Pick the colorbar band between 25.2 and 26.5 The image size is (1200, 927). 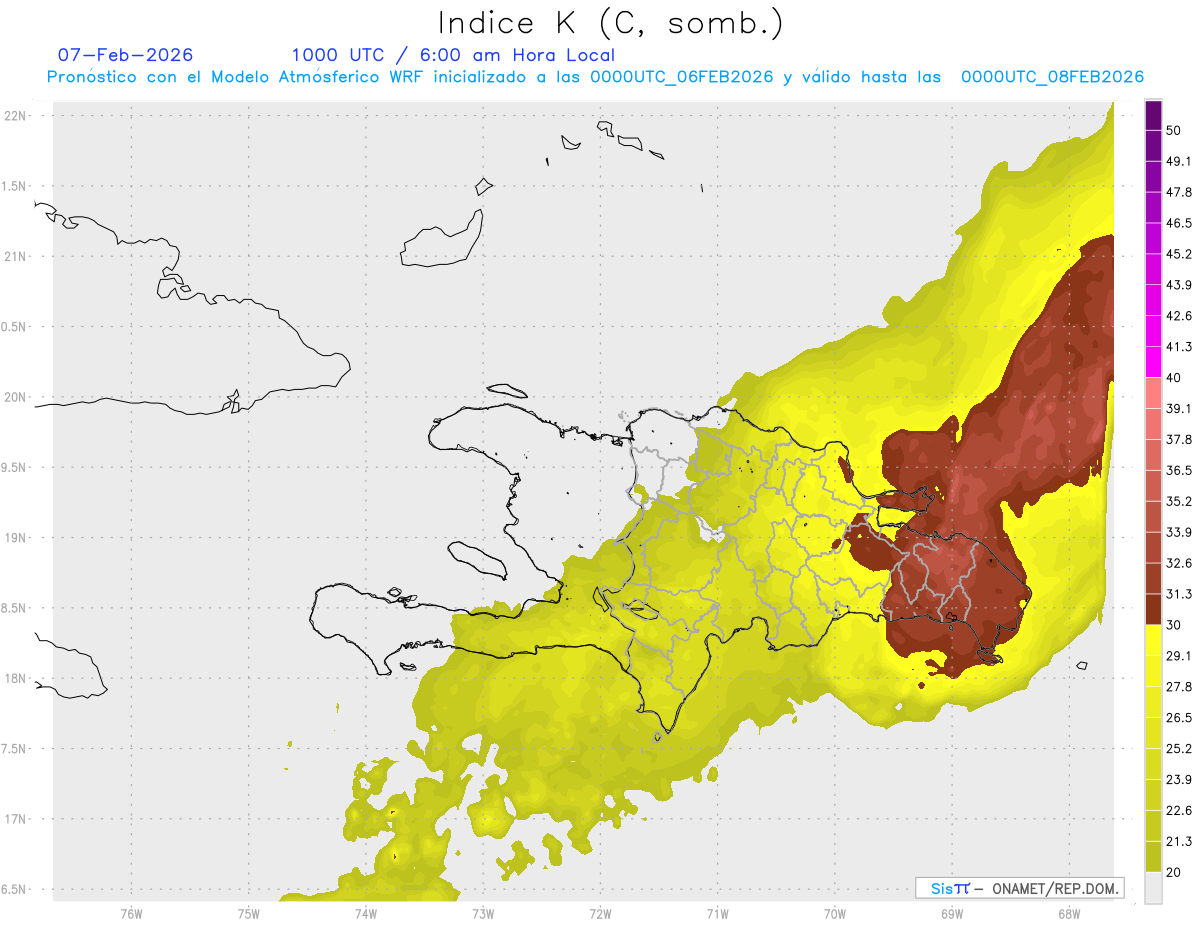(x=1153, y=734)
